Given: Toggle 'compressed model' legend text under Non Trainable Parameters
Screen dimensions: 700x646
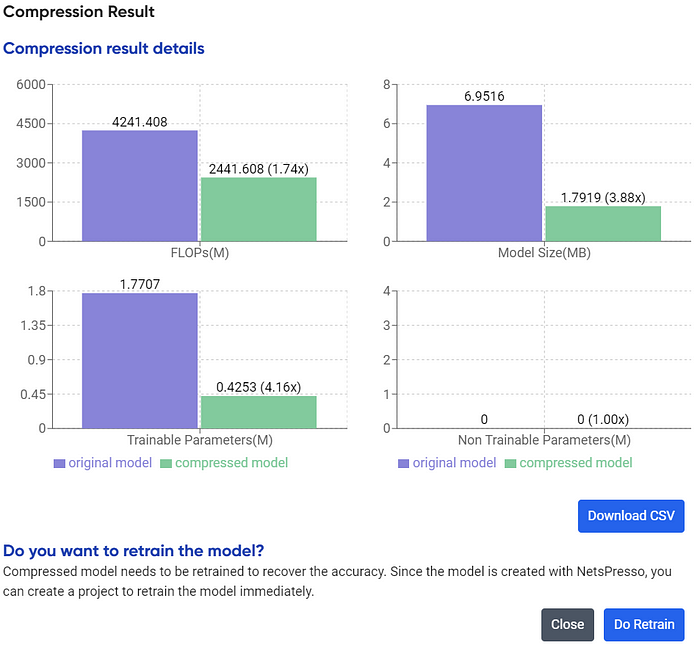Looking at the screenshot, I should point(575,463).
